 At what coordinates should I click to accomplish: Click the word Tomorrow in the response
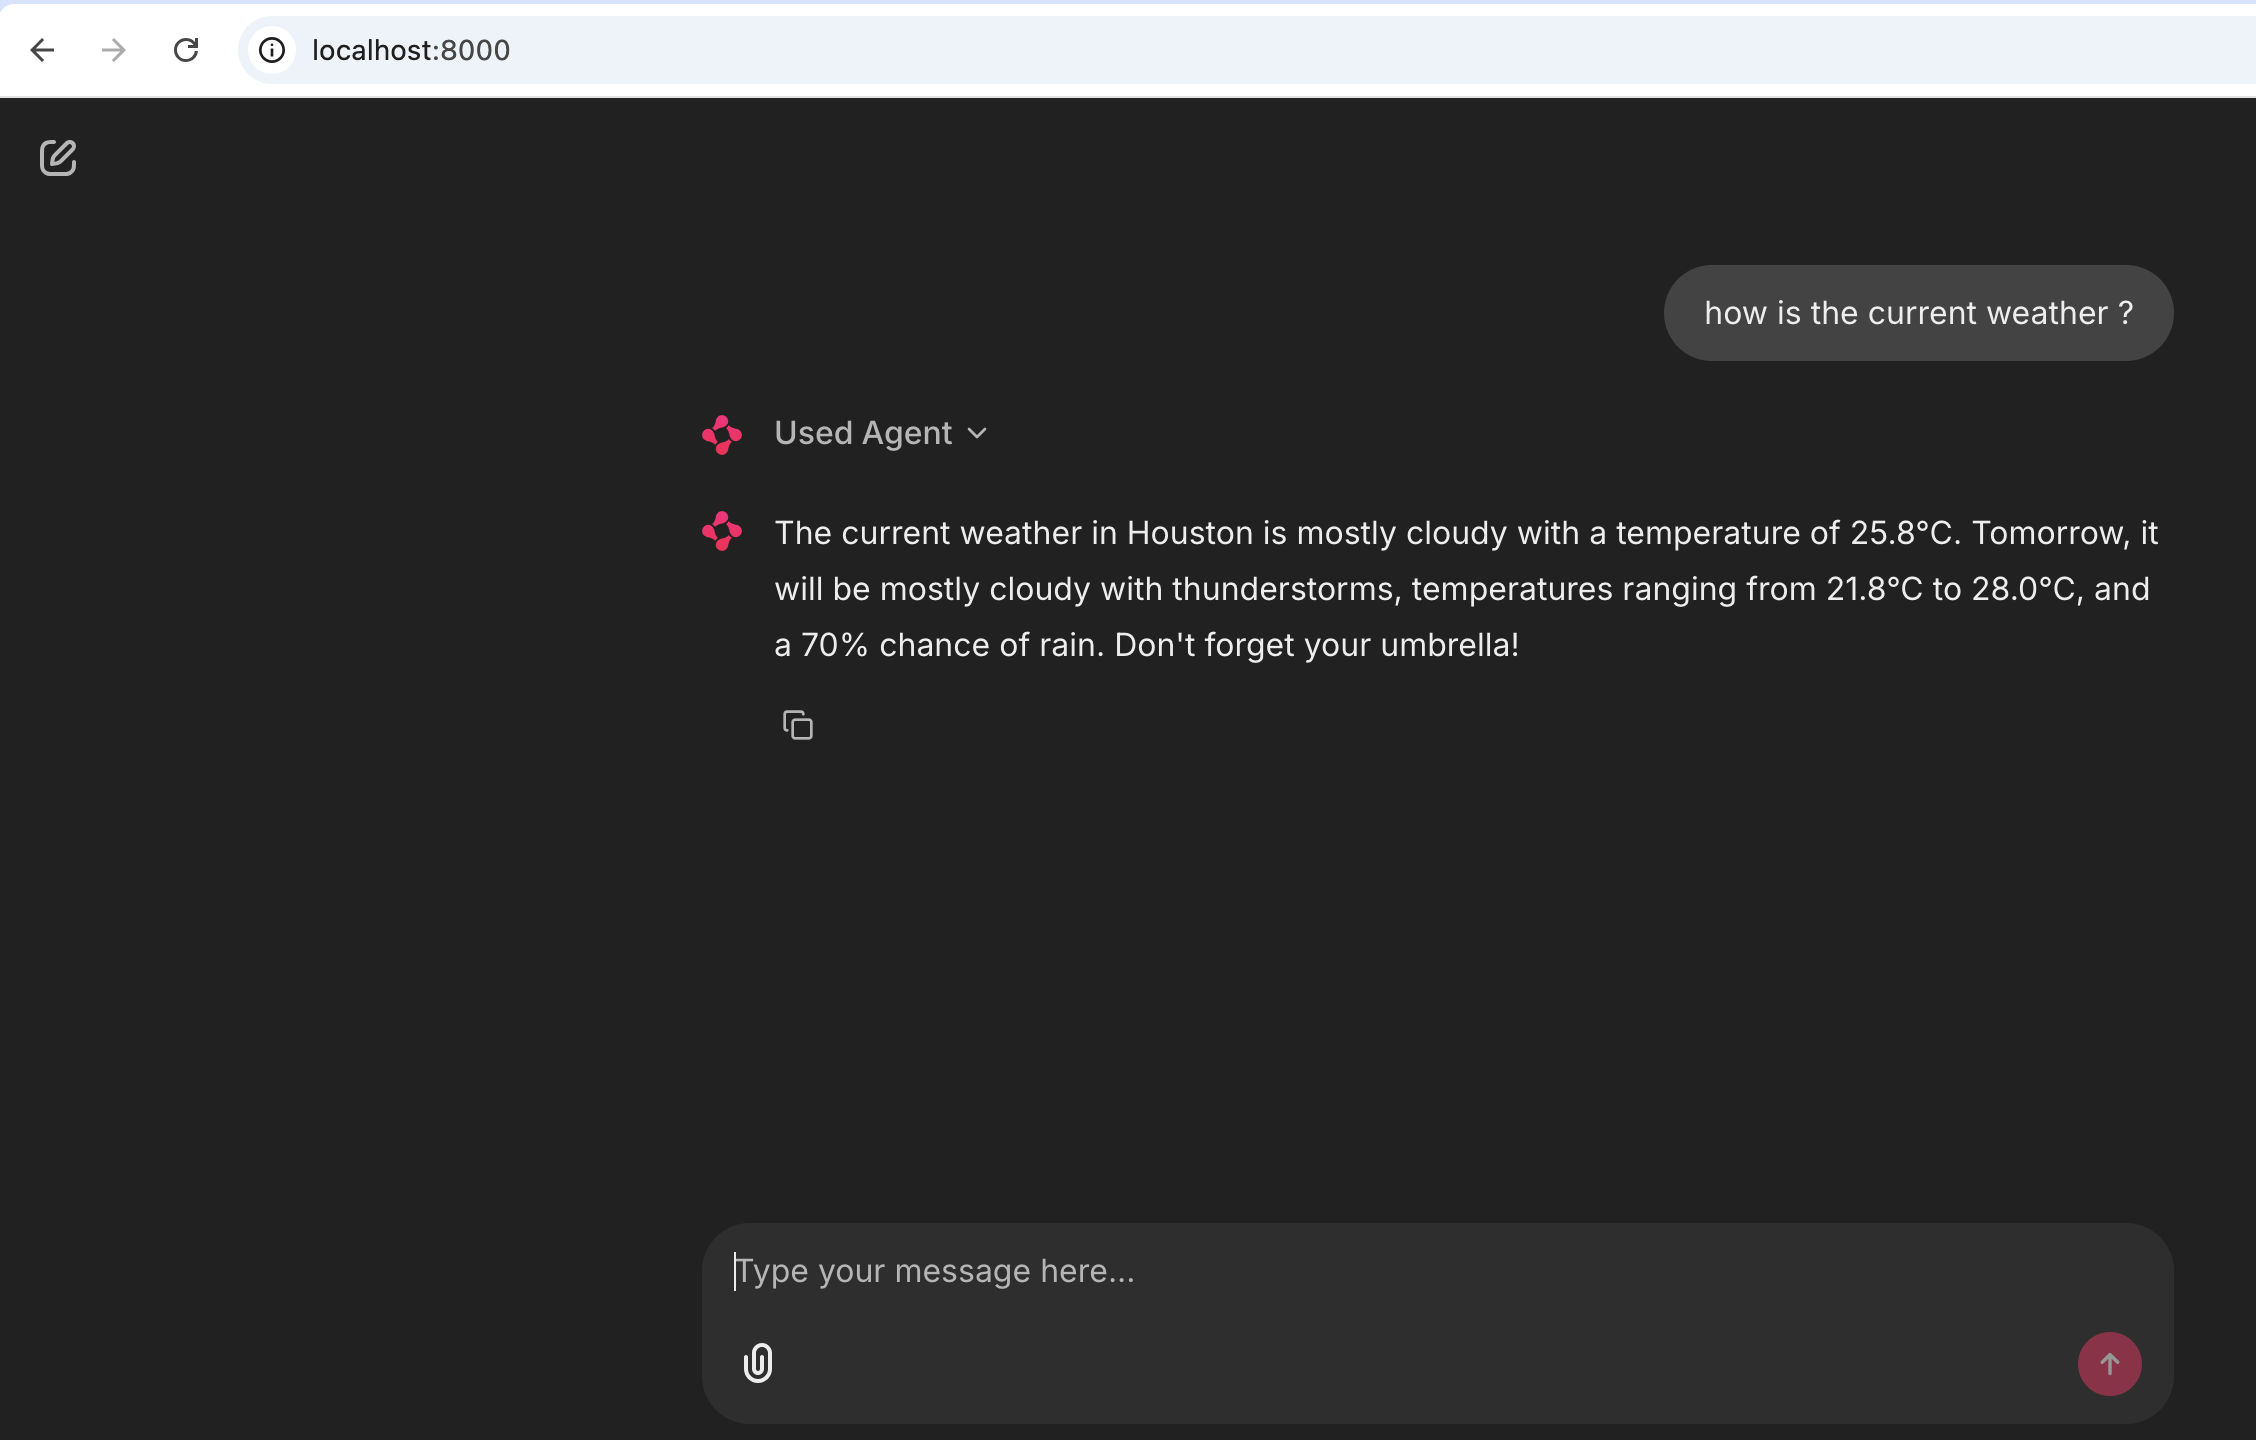2049,533
